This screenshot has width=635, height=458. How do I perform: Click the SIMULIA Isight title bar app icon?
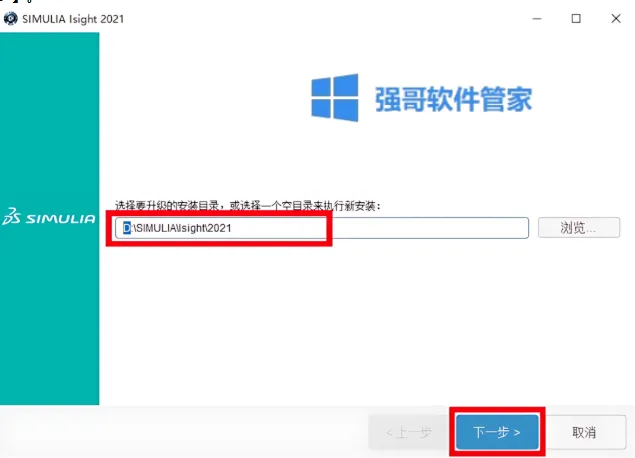pyautogui.click(x=10, y=19)
